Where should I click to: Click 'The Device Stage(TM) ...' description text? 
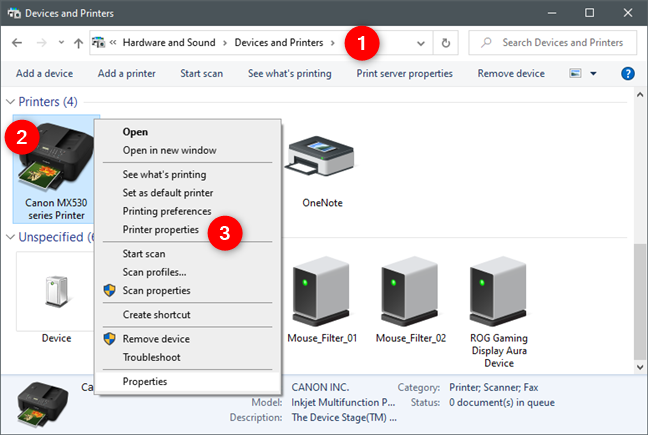344,418
